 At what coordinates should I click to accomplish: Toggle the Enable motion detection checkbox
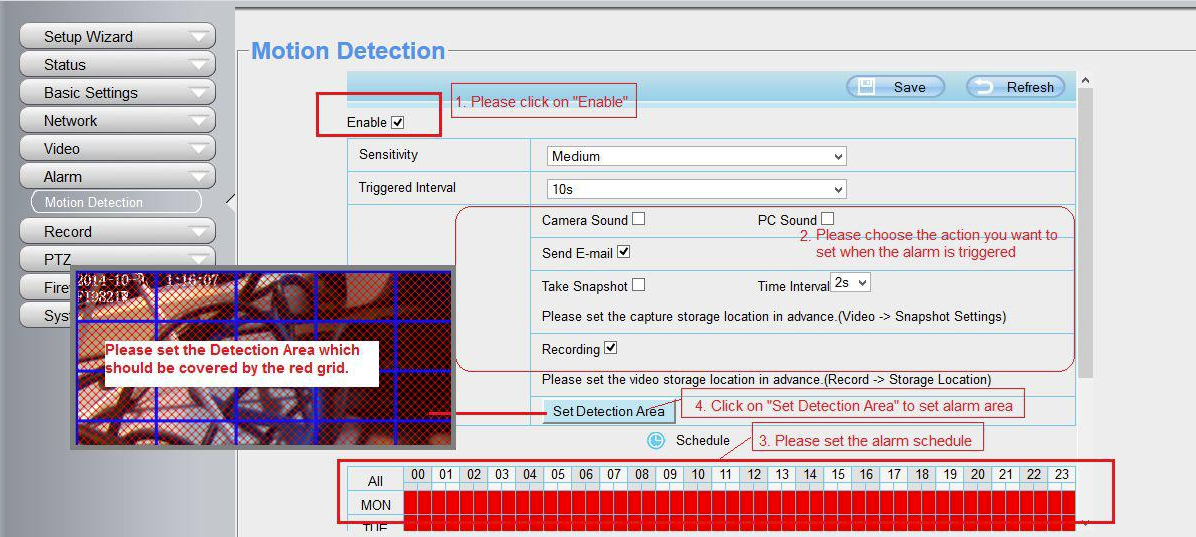398,122
